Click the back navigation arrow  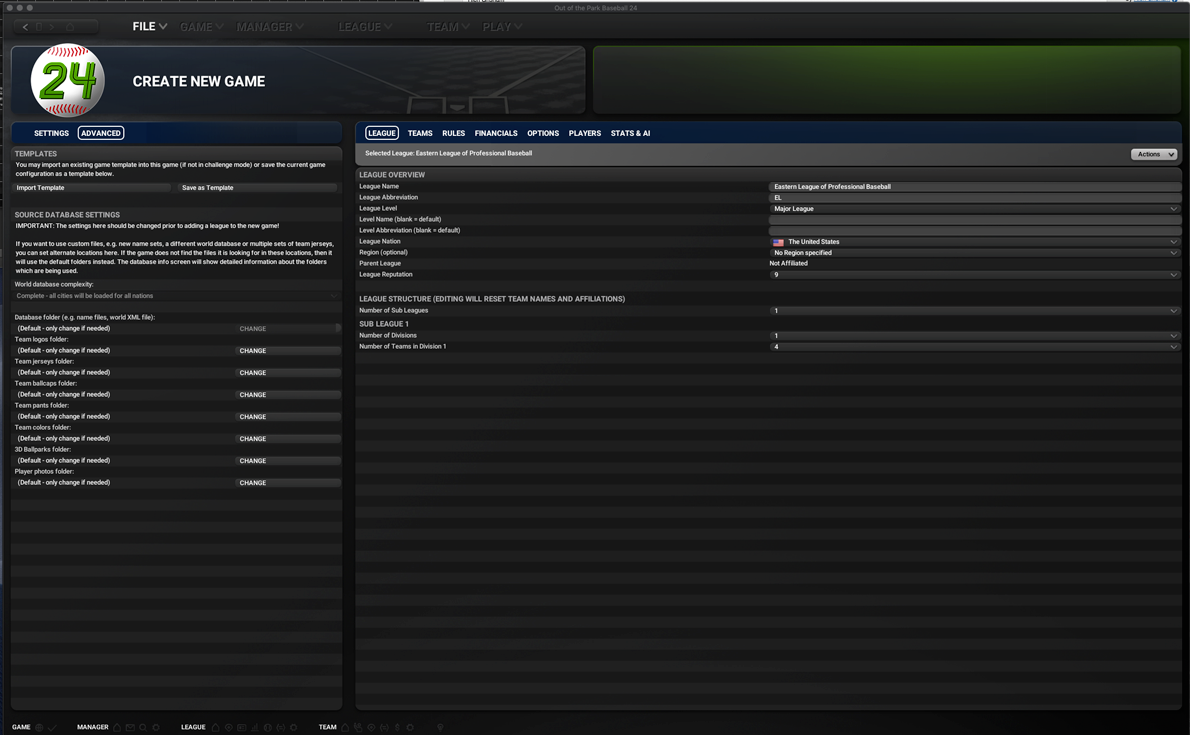point(25,27)
